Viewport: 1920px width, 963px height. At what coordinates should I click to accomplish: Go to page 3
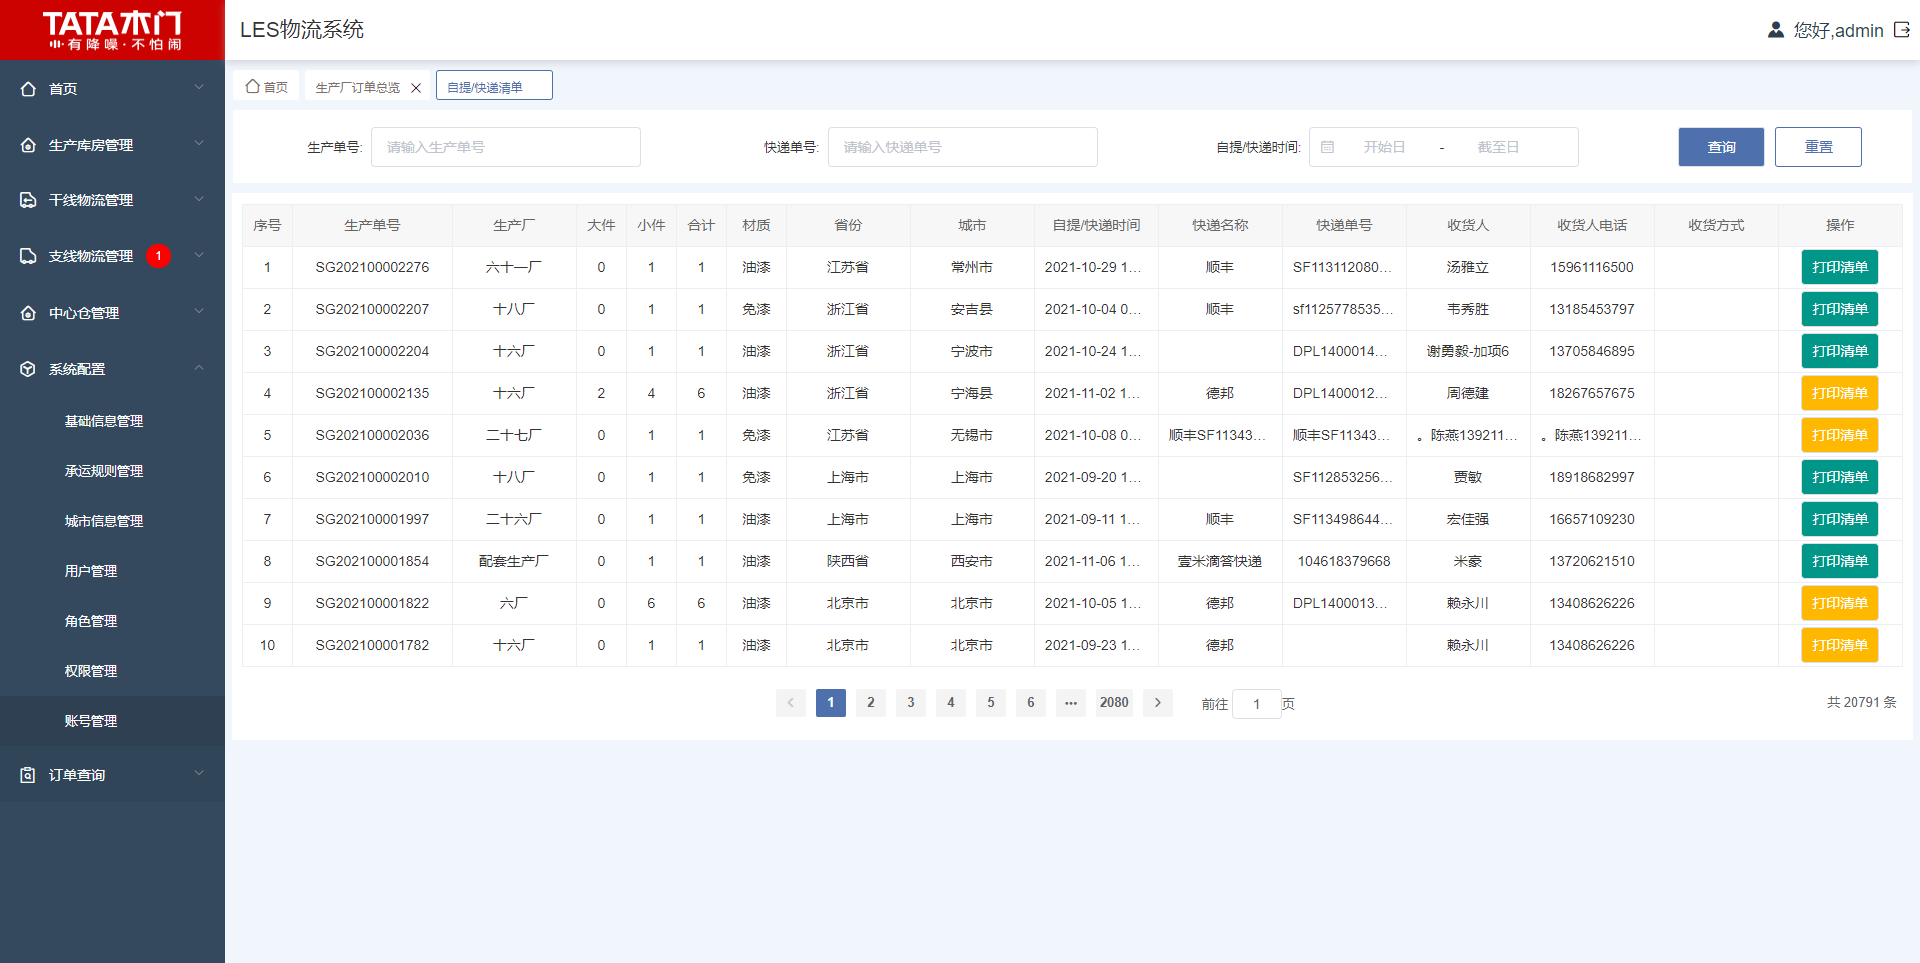[x=911, y=703]
